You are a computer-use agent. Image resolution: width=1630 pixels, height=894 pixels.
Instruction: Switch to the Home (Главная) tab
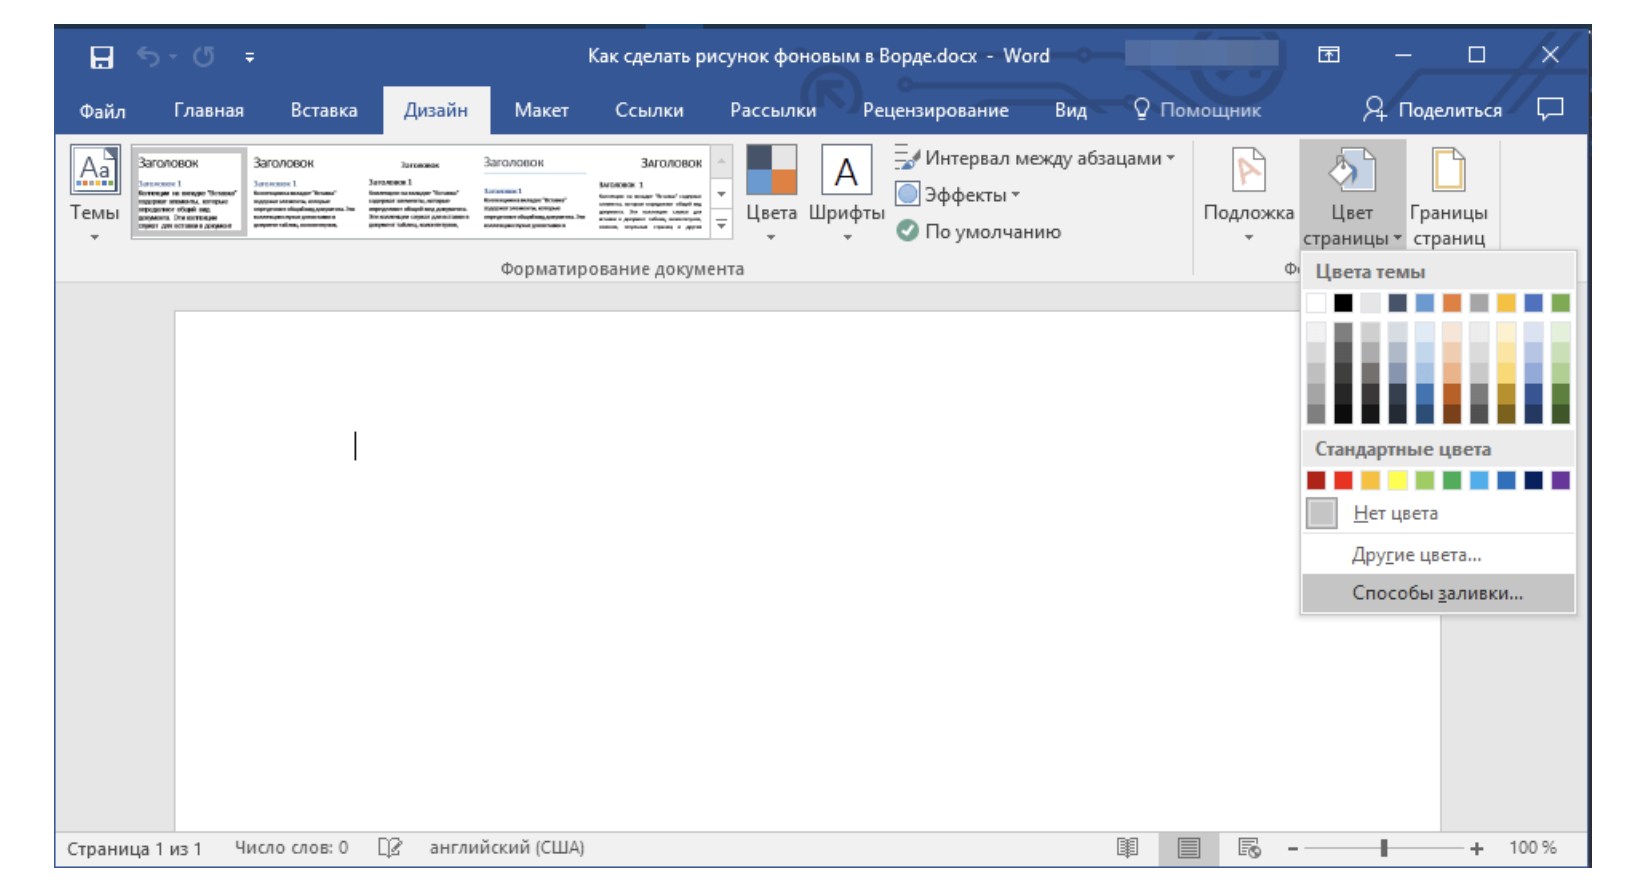(x=209, y=110)
